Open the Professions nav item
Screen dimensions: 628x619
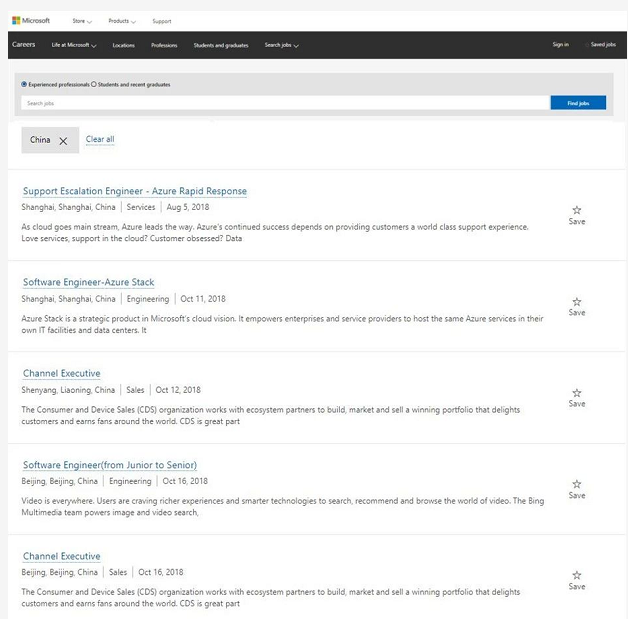pos(164,45)
